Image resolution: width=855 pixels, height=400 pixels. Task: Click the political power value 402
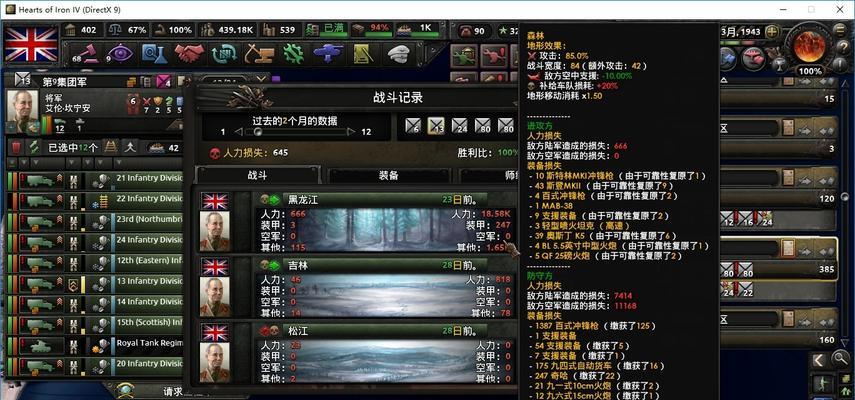pyautogui.click(x=88, y=30)
